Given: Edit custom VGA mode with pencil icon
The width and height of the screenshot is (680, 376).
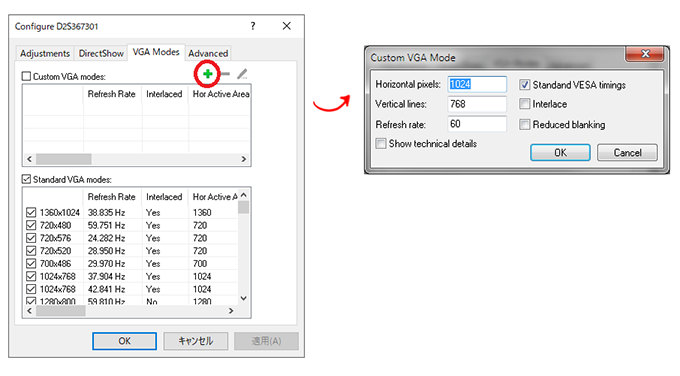Looking at the screenshot, I should click(242, 74).
